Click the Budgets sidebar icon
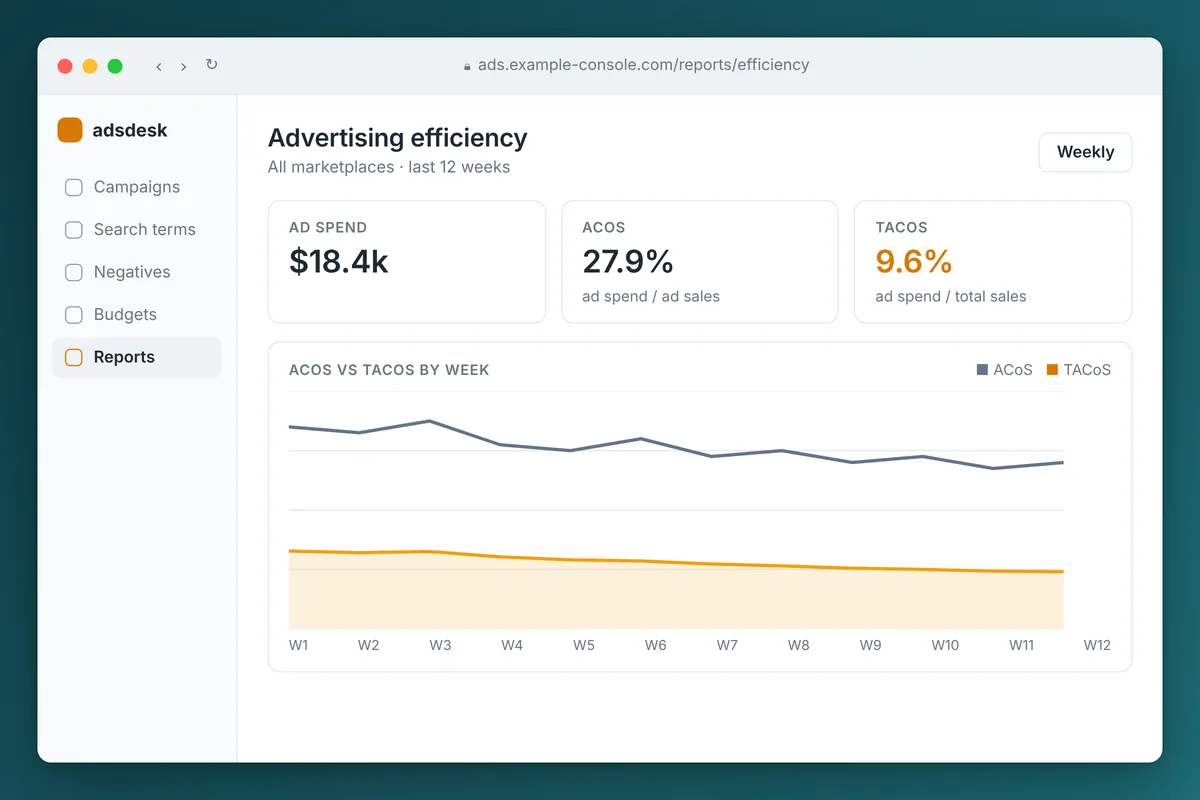The width and height of the screenshot is (1200, 800). coord(73,315)
